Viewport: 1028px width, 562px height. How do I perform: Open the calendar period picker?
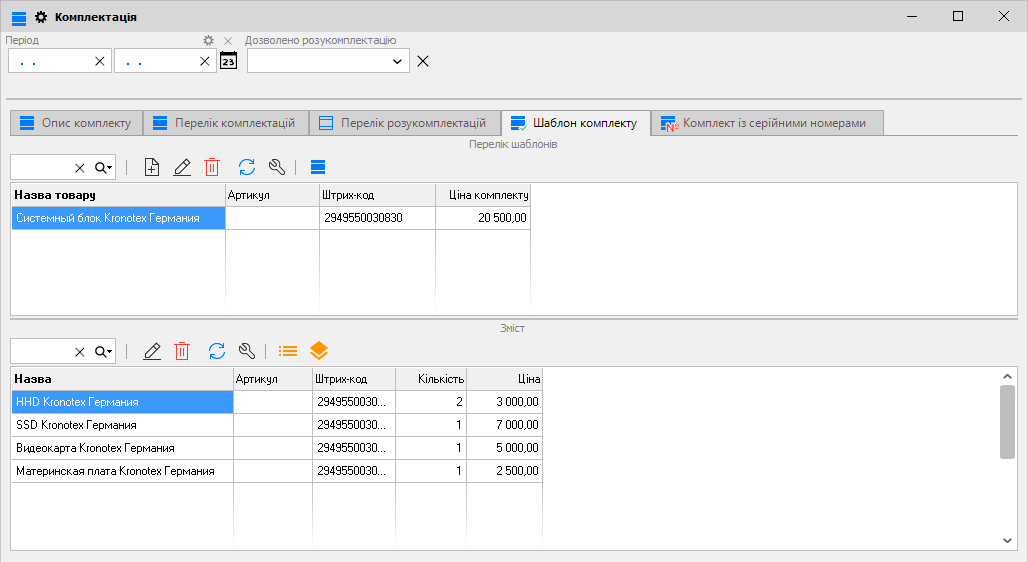(229, 61)
